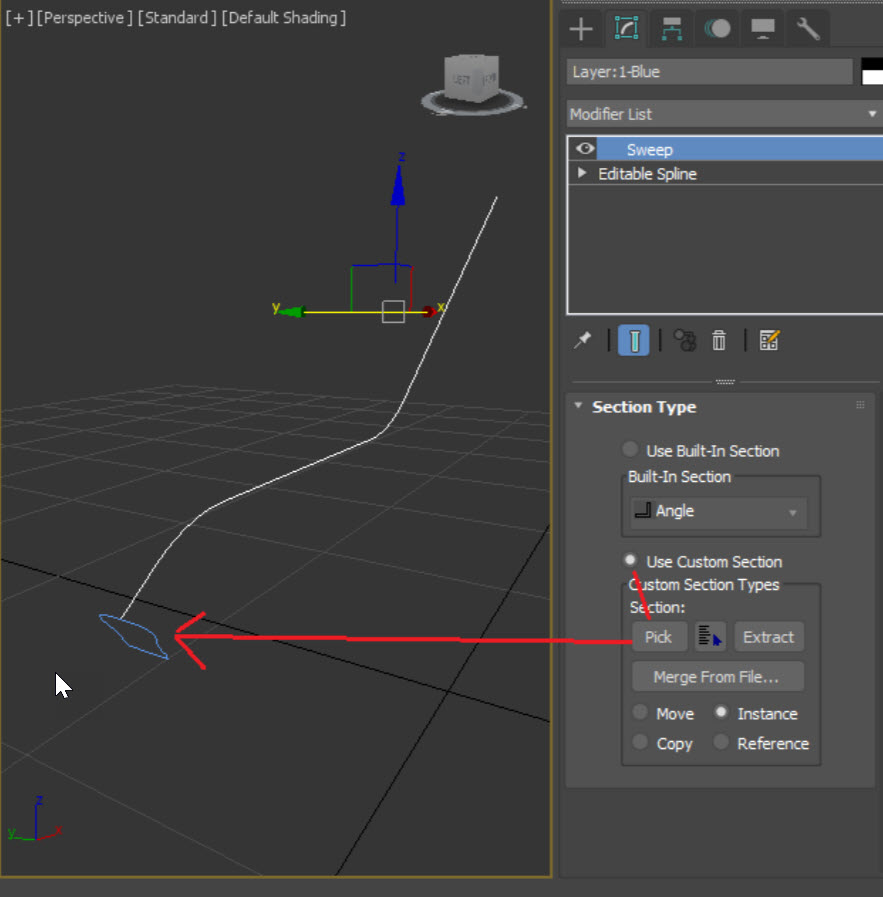Select the Modify panel tab
883x897 pixels.
click(x=626, y=29)
